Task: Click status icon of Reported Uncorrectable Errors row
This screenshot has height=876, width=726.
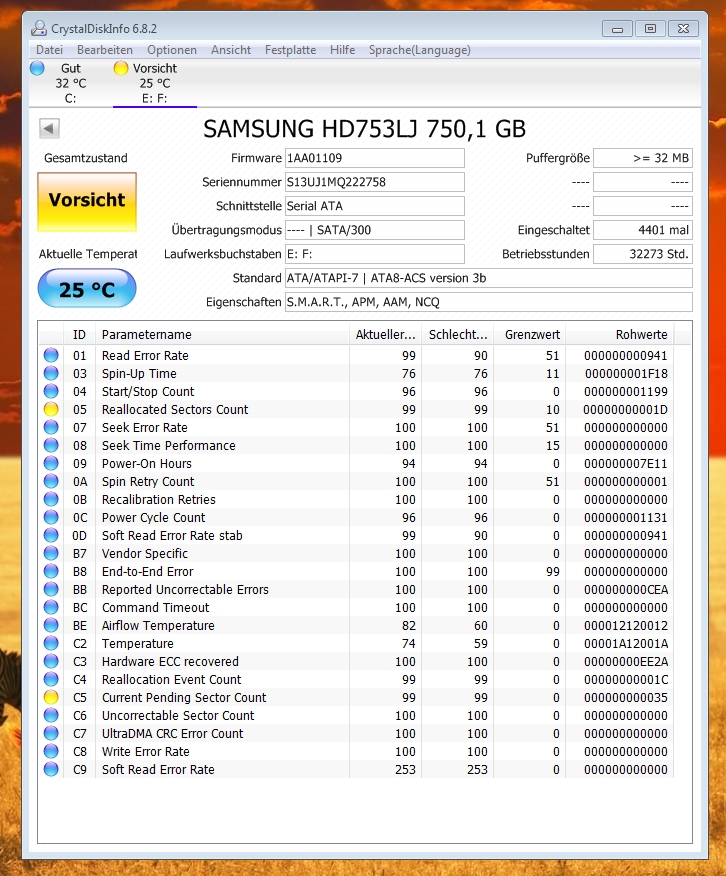Action: click(51, 589)
